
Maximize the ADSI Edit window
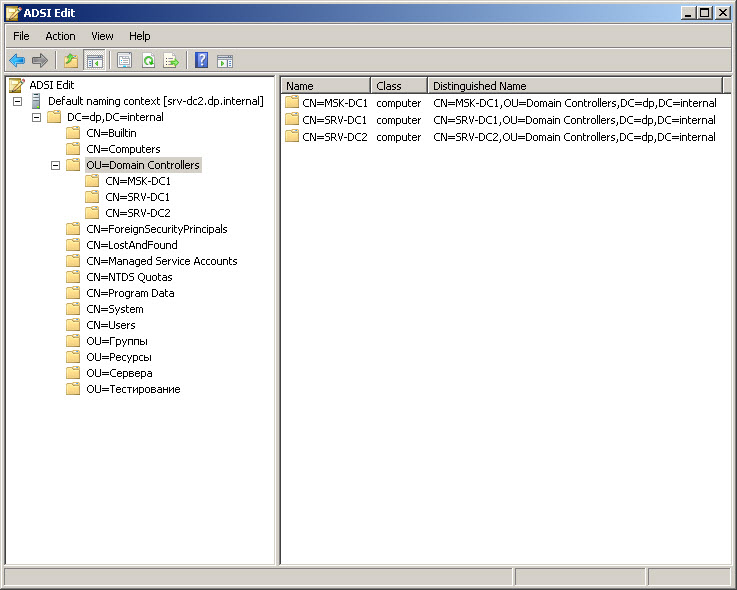point(705,13)
